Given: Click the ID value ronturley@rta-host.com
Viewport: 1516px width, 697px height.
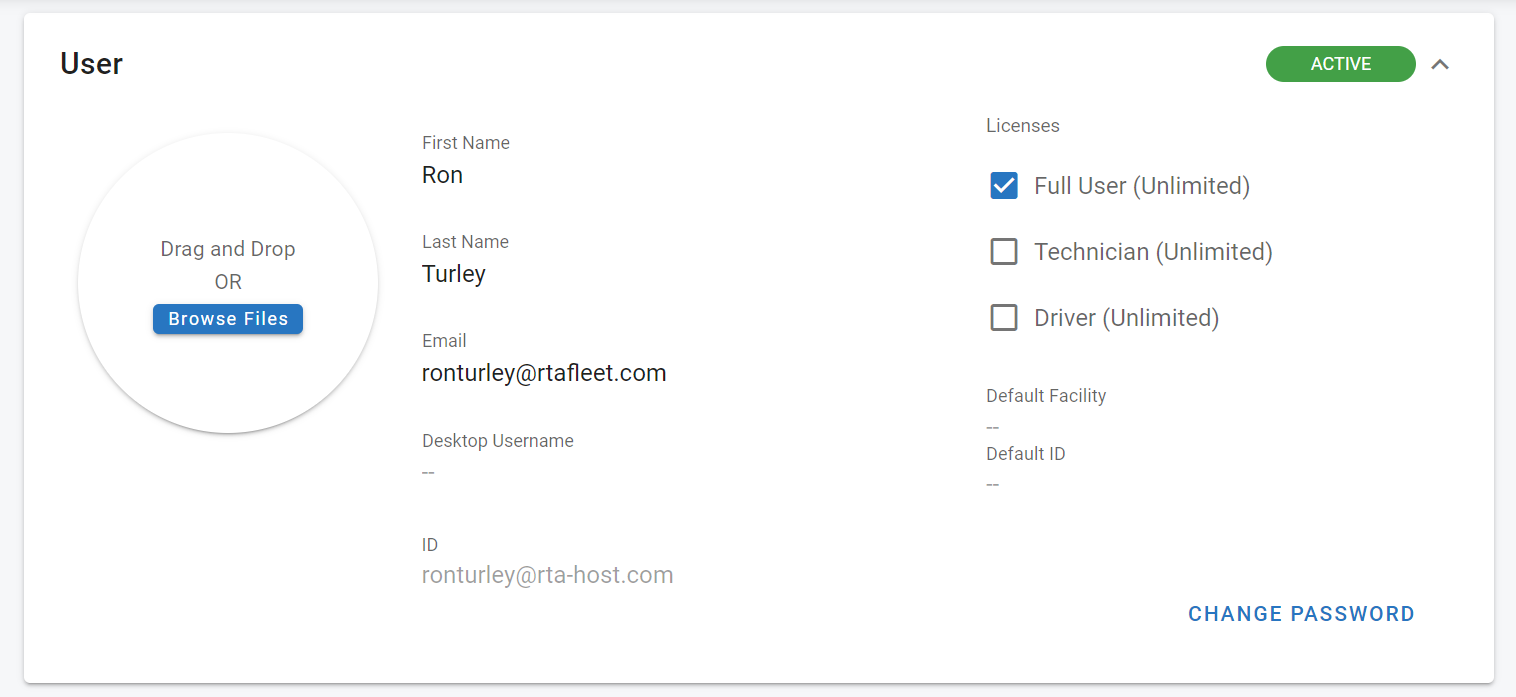Looking at the screenshot, I should click(x=547, y=575).
